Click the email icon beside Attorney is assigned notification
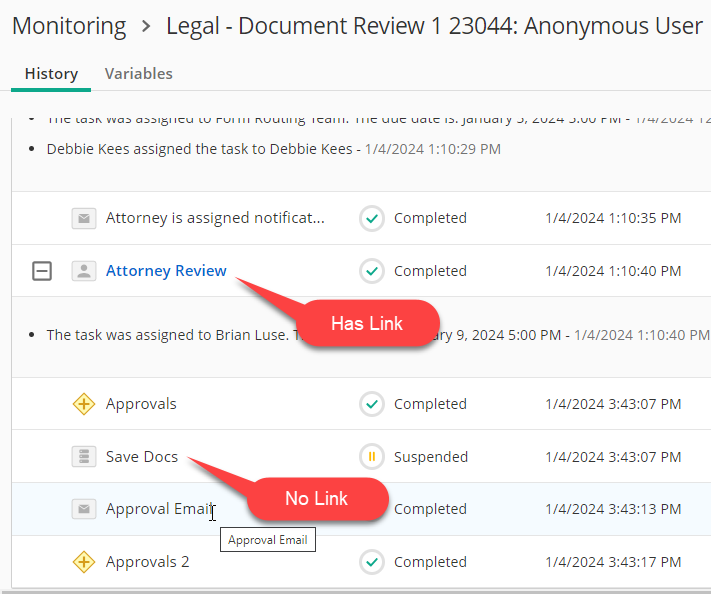This screenshot has width=711, height=594. point(84,219)
